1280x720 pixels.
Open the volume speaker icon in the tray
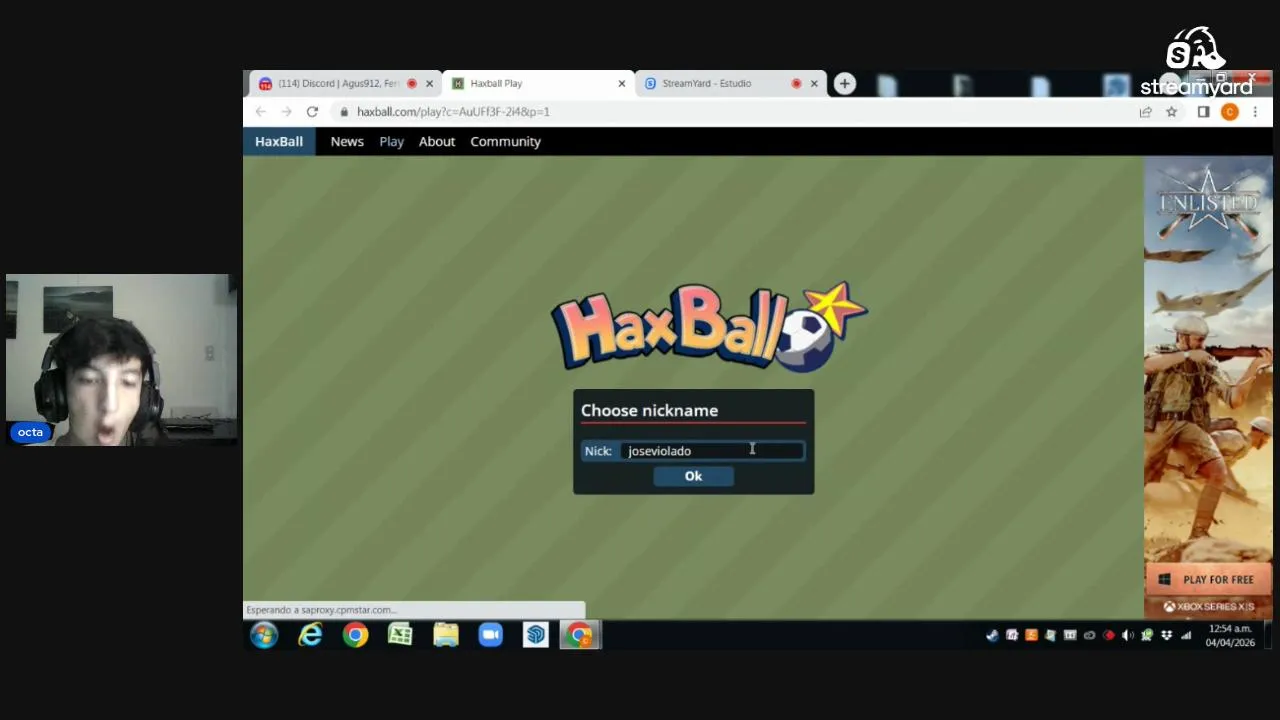point(1128,635)
